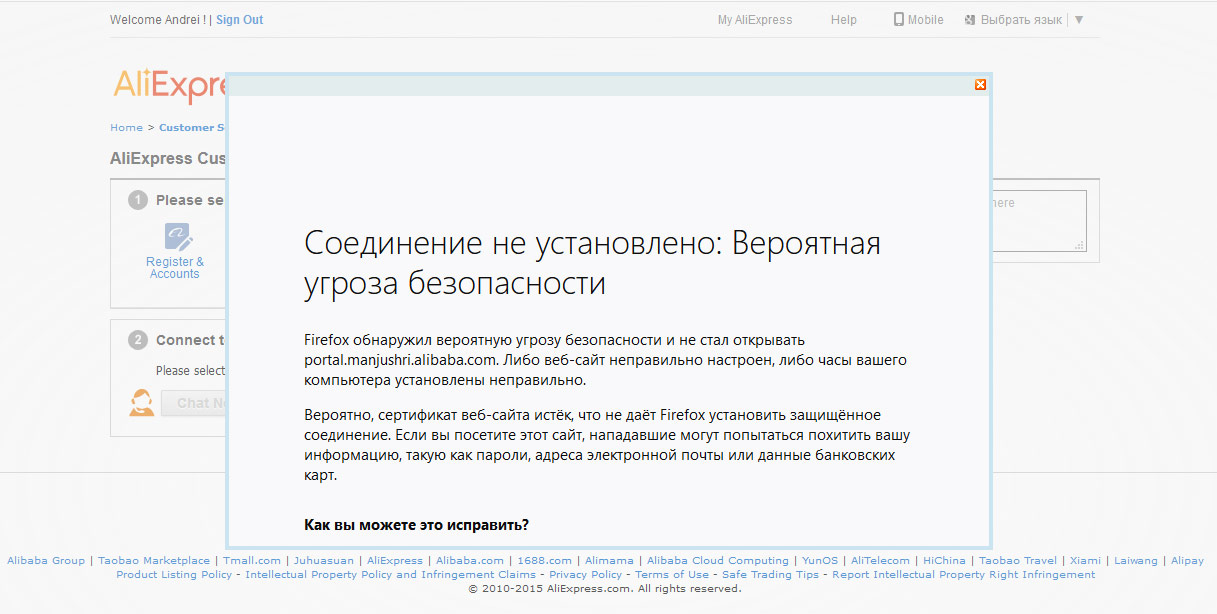Open Juhuasuan footer link
Image resolution: width=1217 pixels, height=614 pixels.
pos(324,561)
